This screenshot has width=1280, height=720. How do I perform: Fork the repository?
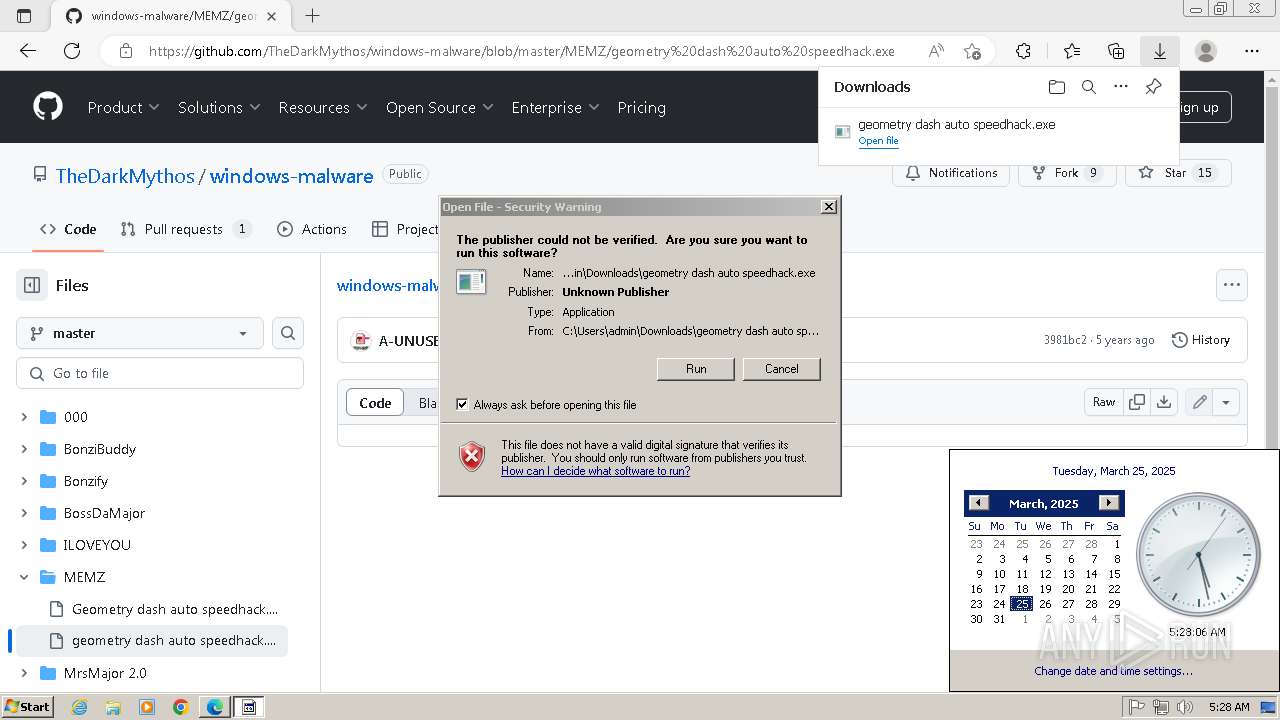point(1066,173)
